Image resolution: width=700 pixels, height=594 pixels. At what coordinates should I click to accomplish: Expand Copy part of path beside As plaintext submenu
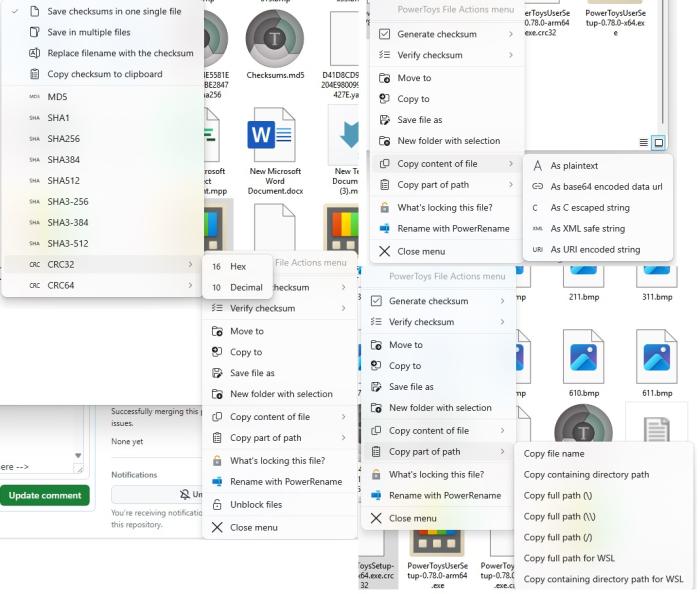pos(446,185)
